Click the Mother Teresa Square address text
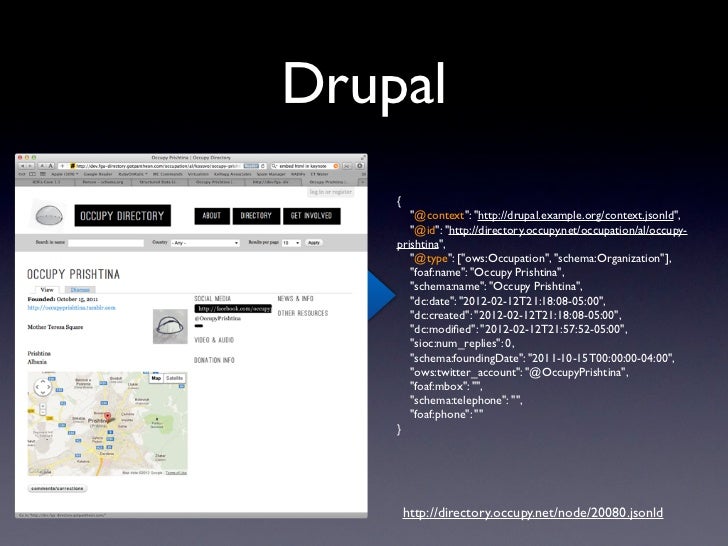Image resolution: width=728 pixels, height=546 pixels. pyautogui.click(x=55, y=327)
